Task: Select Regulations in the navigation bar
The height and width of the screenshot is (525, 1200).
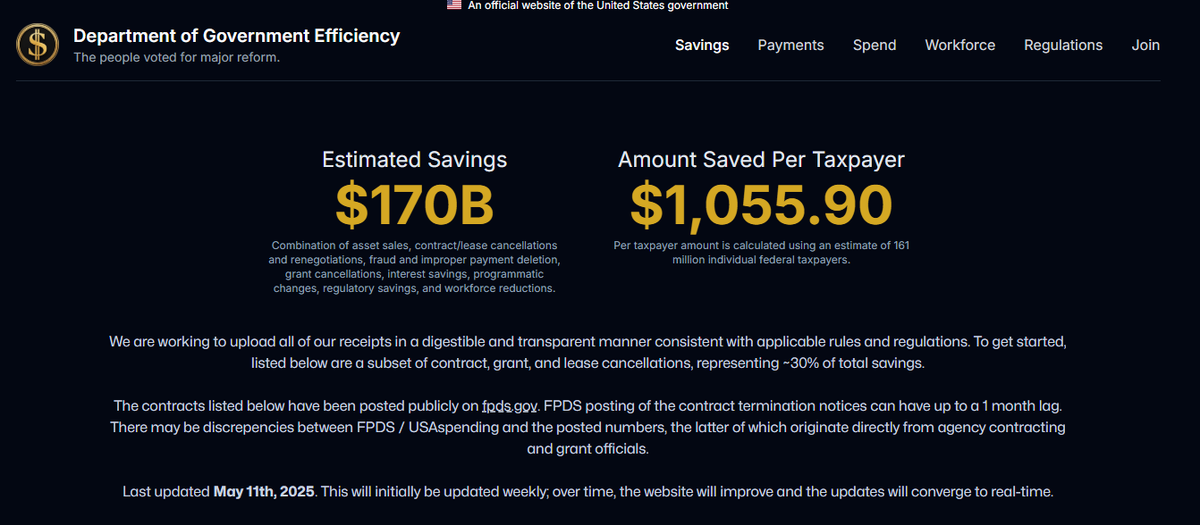Action: coord(1063,45)
